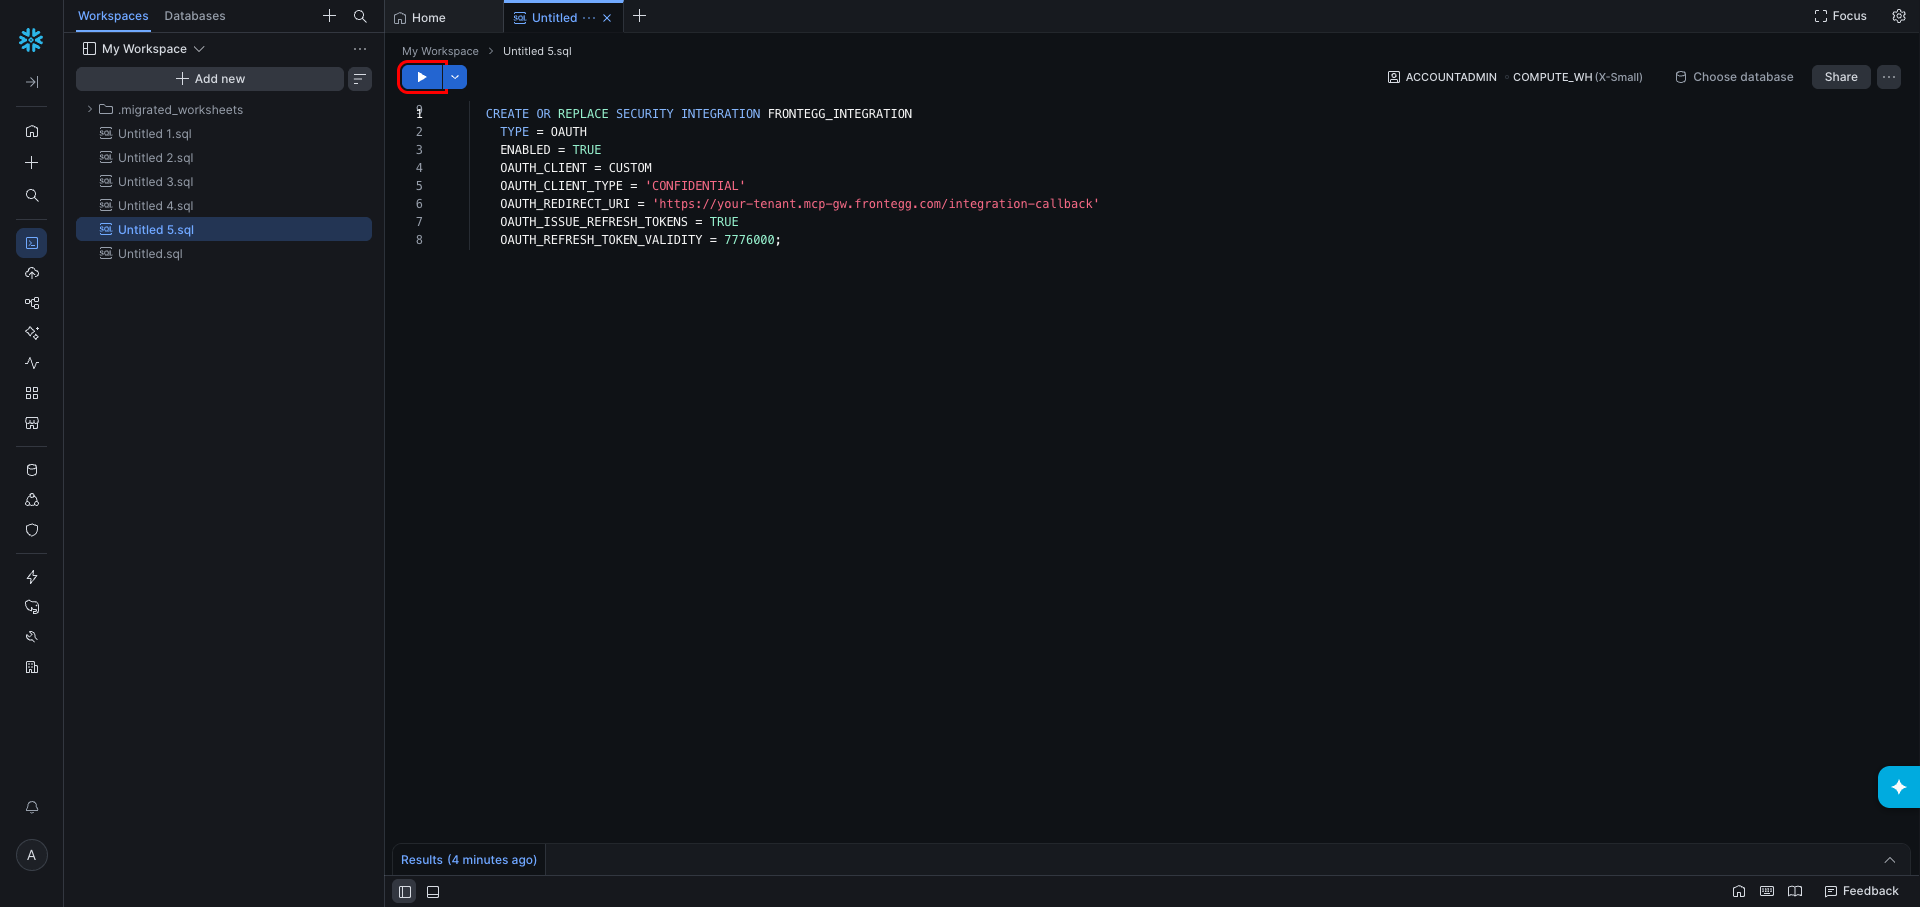The image size is (1920, 907).
Task: Open the Ingestion cloud-upload icon in sidebar
Action: (32, 273)
